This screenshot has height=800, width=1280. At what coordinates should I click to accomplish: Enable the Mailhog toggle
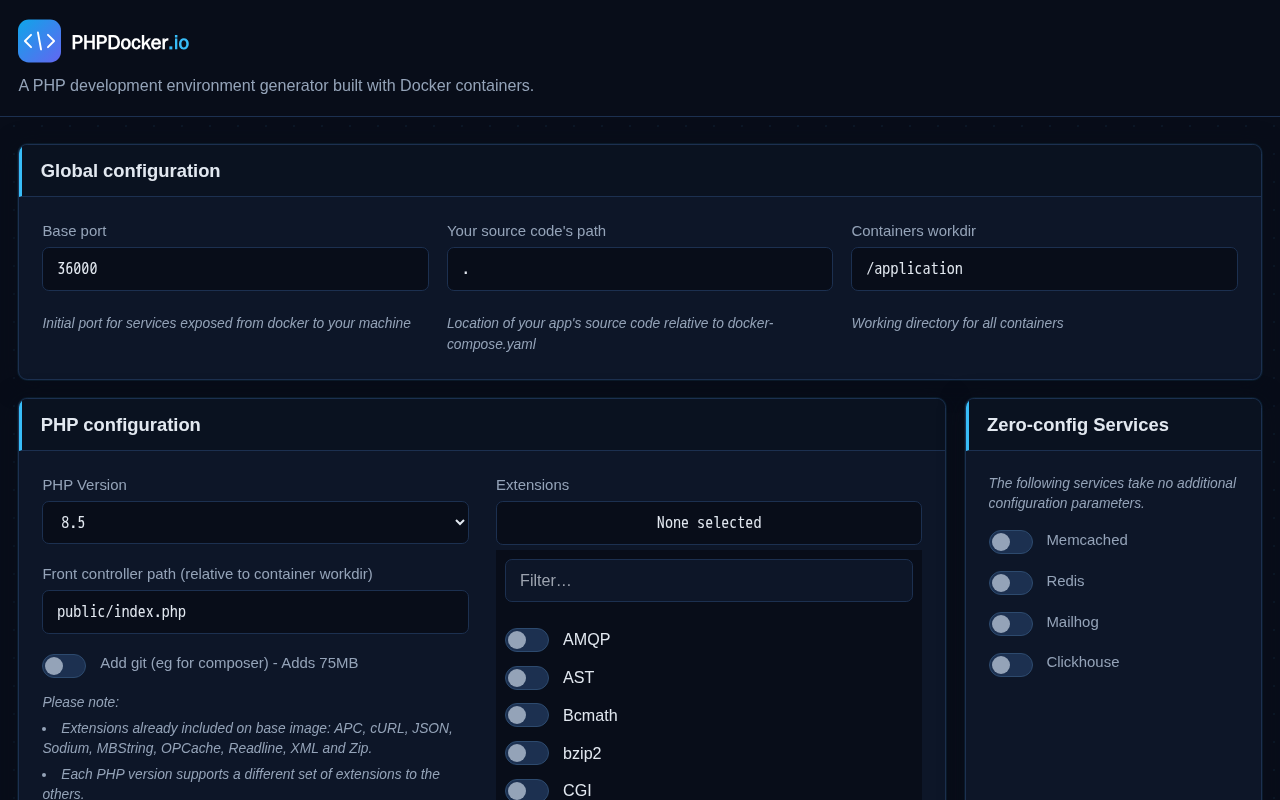pyautogui.click(x=1010, y=624)
